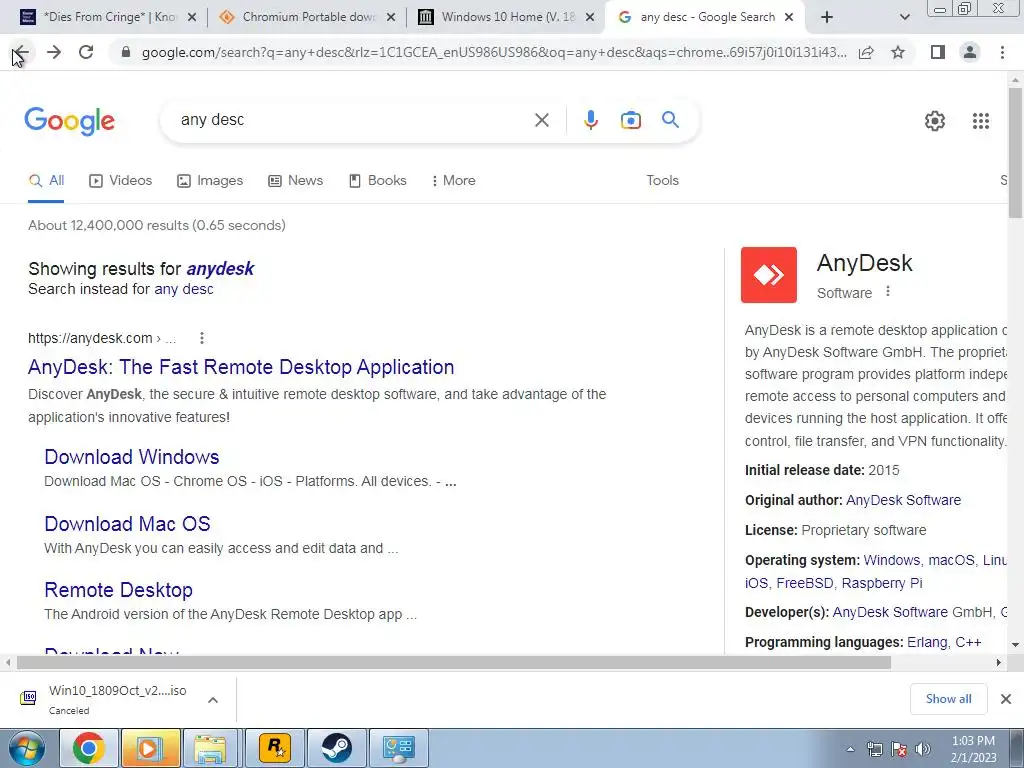1024x768 pixels.
Task: Go forward with the browser forward arrow
Action: 54,52
